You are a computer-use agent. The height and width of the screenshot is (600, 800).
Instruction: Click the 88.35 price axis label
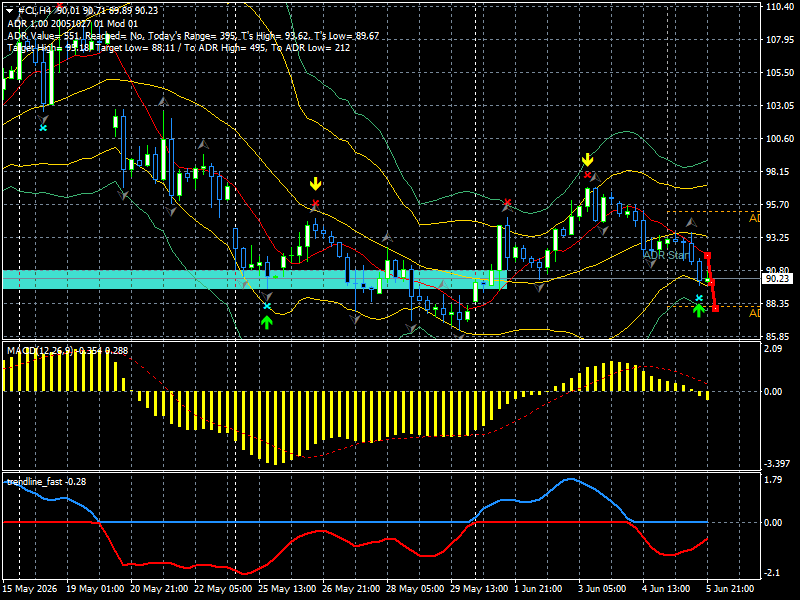coord(780,304)
